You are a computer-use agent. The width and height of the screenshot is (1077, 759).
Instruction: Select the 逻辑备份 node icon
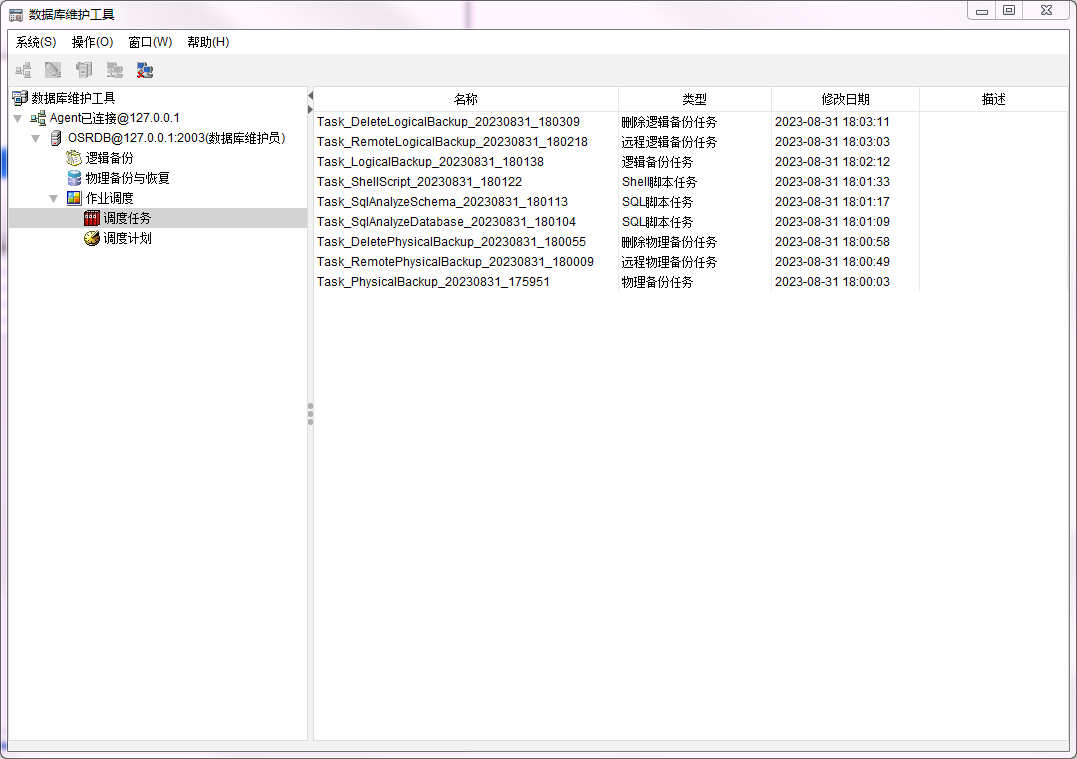(74, 157)
